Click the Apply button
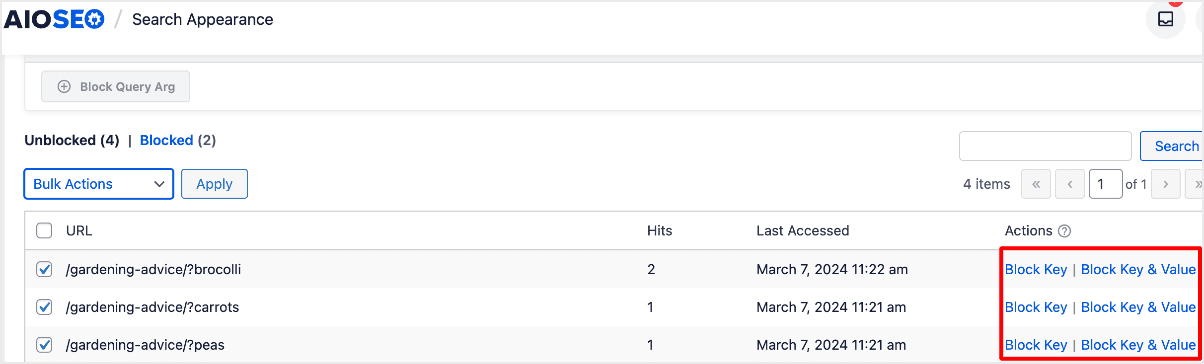The height and width of the screenshot is (364, 1204). [x=214, y=184]
